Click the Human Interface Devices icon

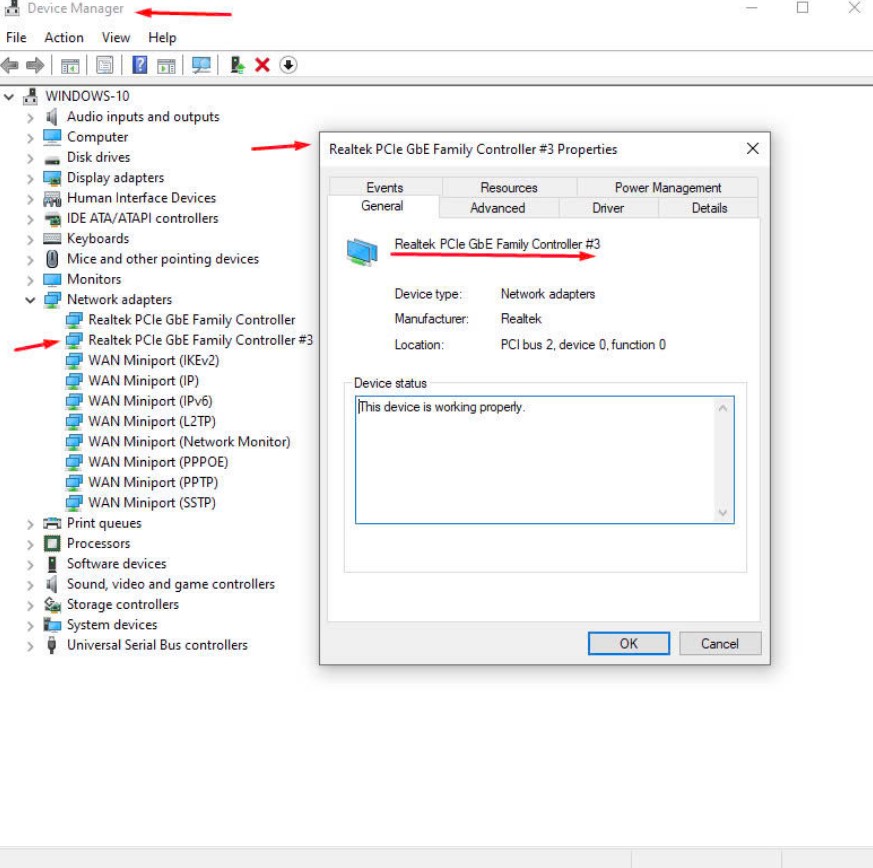(52, 199)
